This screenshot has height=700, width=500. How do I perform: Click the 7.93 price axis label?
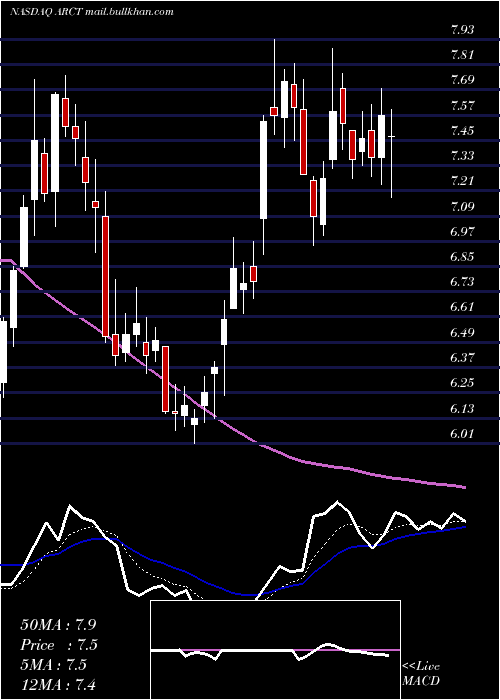462,30
